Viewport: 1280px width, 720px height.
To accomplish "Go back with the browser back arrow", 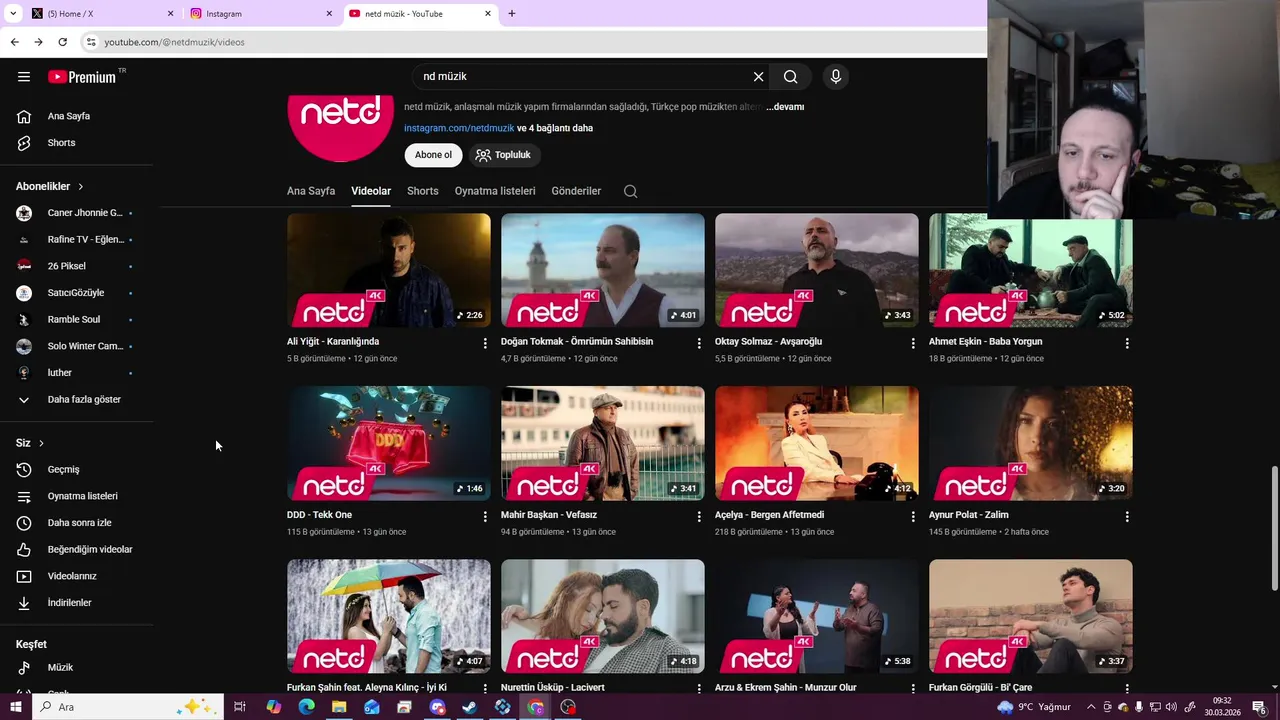I will pos(14,42).
